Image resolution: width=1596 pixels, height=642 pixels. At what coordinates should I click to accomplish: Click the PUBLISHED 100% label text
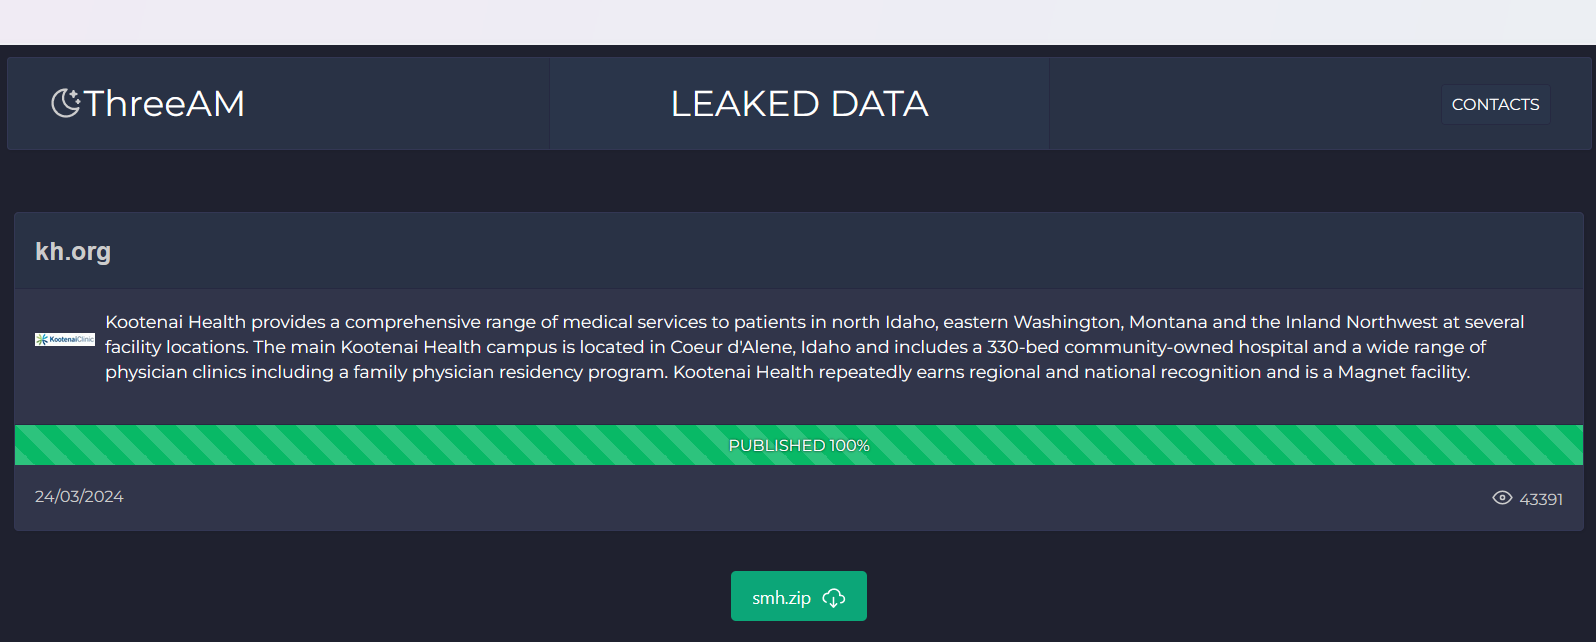pyautogui.click(x=799, y=446)
